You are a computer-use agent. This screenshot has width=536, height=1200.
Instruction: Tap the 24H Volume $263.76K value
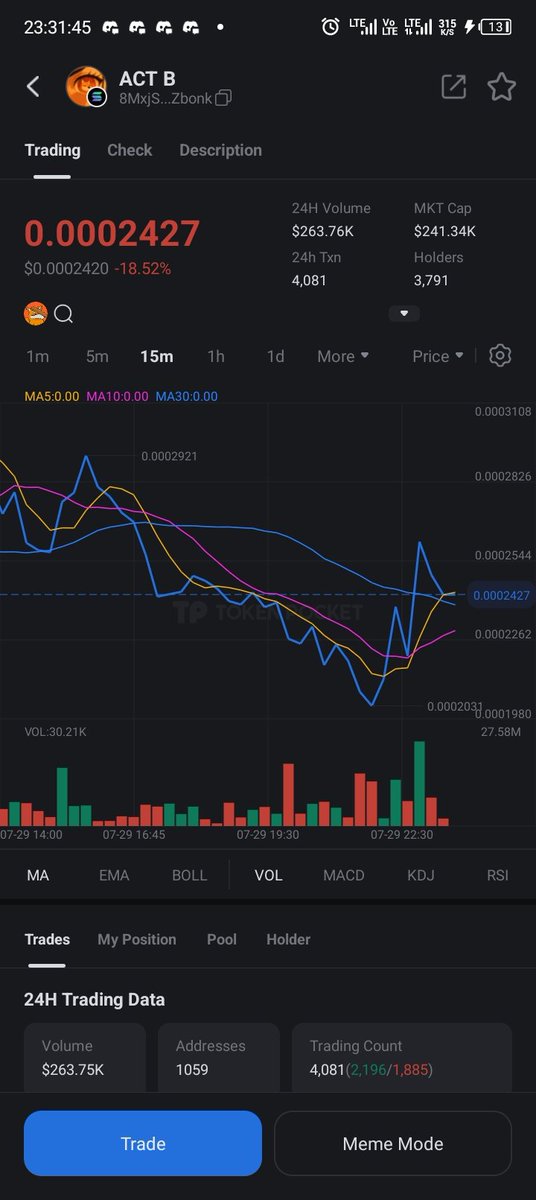point(323,232)
